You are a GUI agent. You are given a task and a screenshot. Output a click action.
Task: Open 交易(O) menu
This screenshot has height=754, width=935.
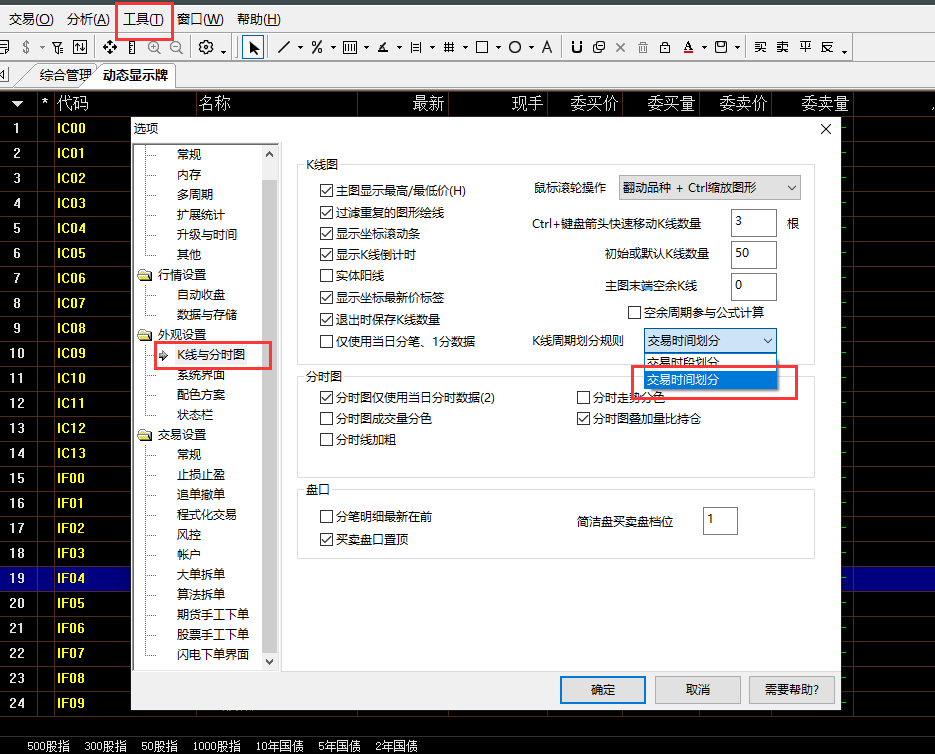pyautogui.click(x=31, y=20)
